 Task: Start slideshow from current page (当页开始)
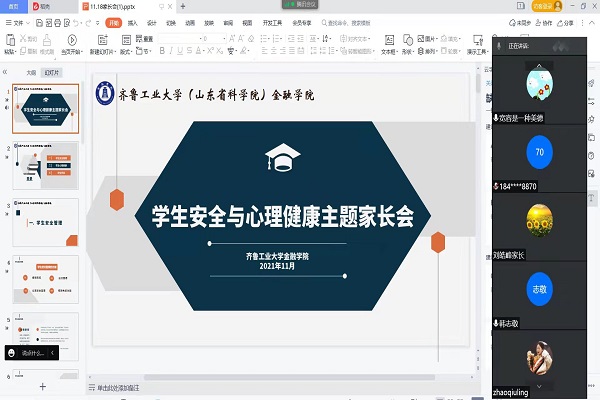pyautogui.click(x=72, y=40)
